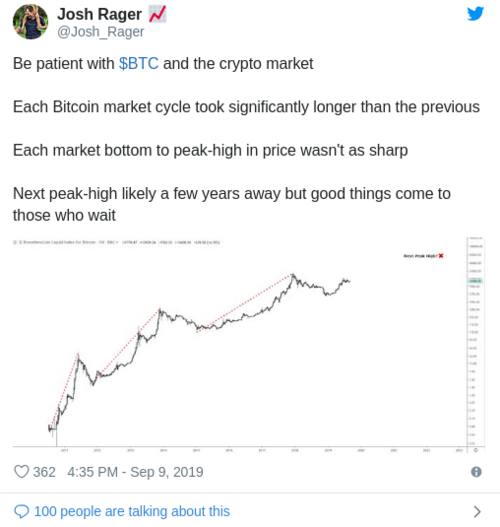The image size is (500, 527).
Task: Click the Twitter bird logo
Action: [x=475, y=14]
